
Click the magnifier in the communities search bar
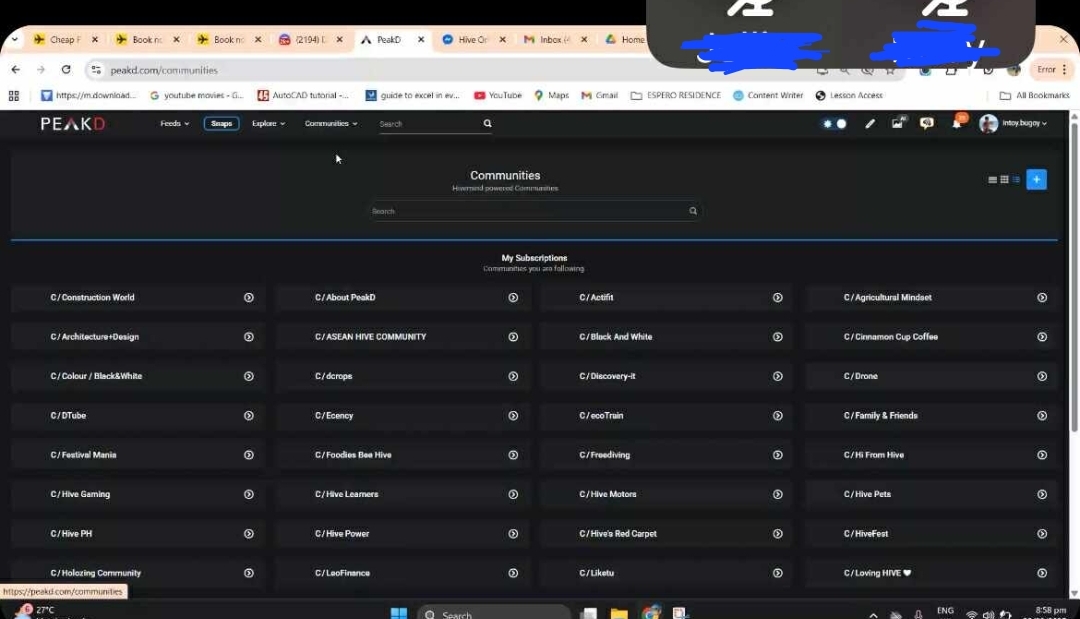click(693, 211)
